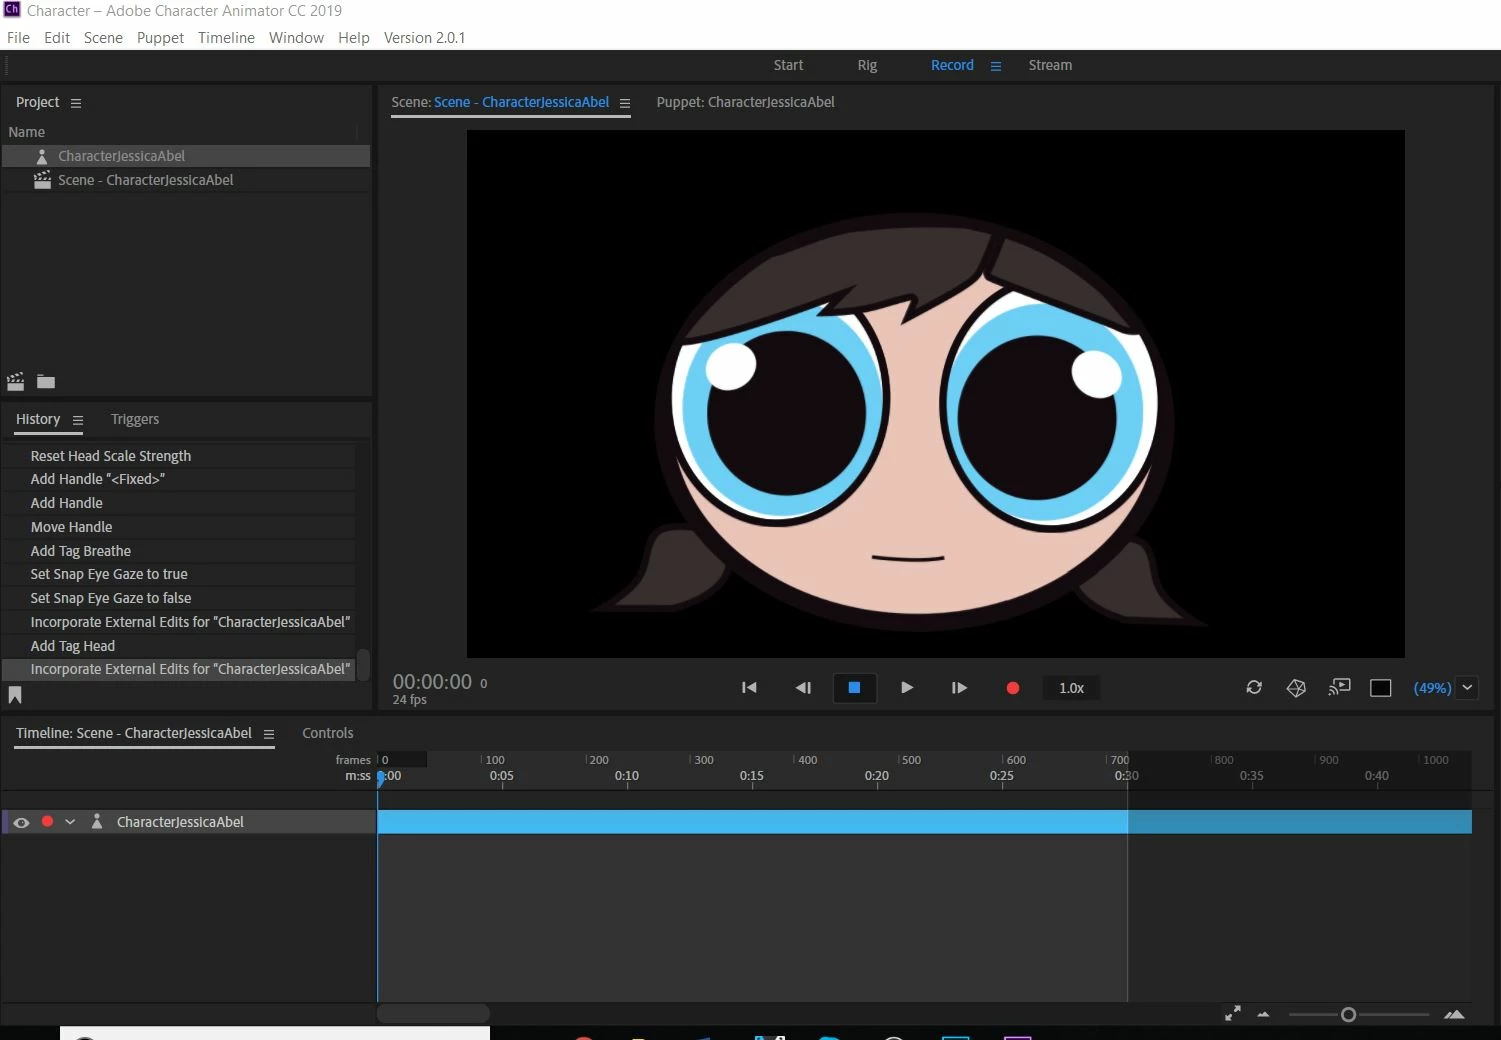Viewport: 1501px width, 1040px height.
Task: Select CharacterJessicaAbel puppet in Project
Action: [186, 156]
